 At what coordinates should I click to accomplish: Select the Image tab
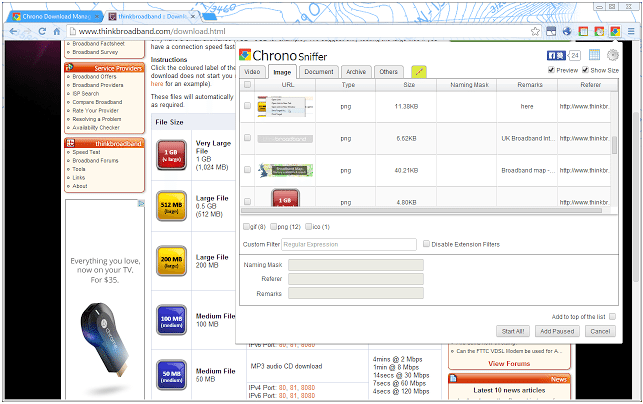(282, 72)
